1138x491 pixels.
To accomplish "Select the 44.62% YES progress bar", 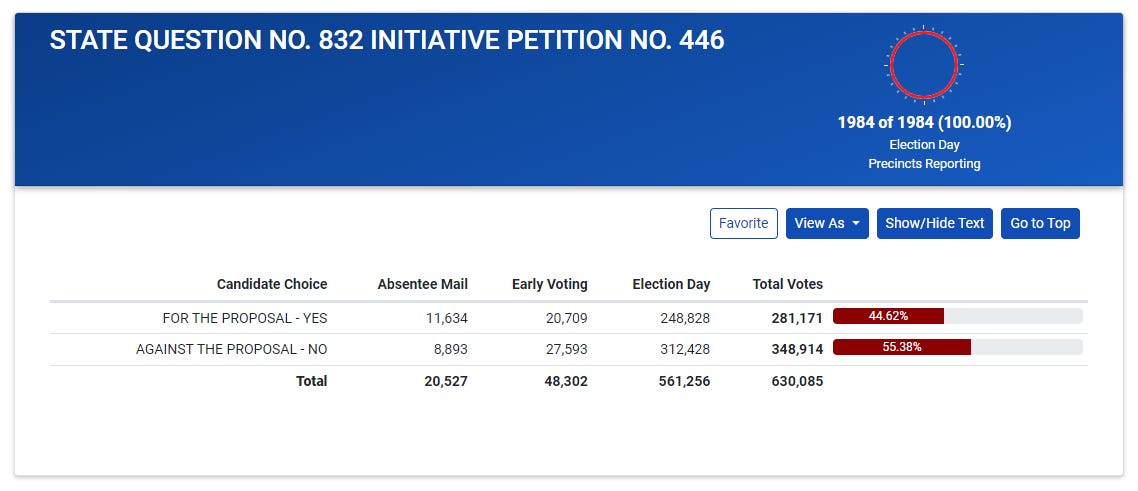I will point(957,316).
